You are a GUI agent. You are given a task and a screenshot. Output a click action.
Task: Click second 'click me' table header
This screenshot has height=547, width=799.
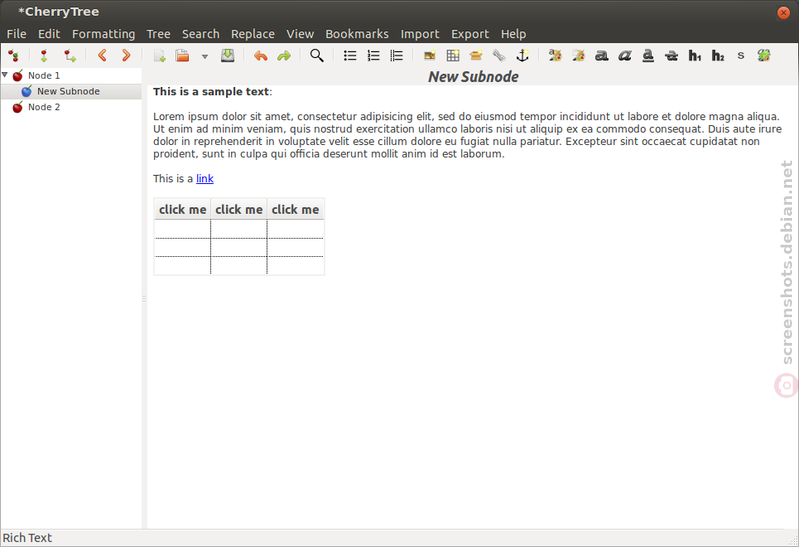tap(239, 210)
